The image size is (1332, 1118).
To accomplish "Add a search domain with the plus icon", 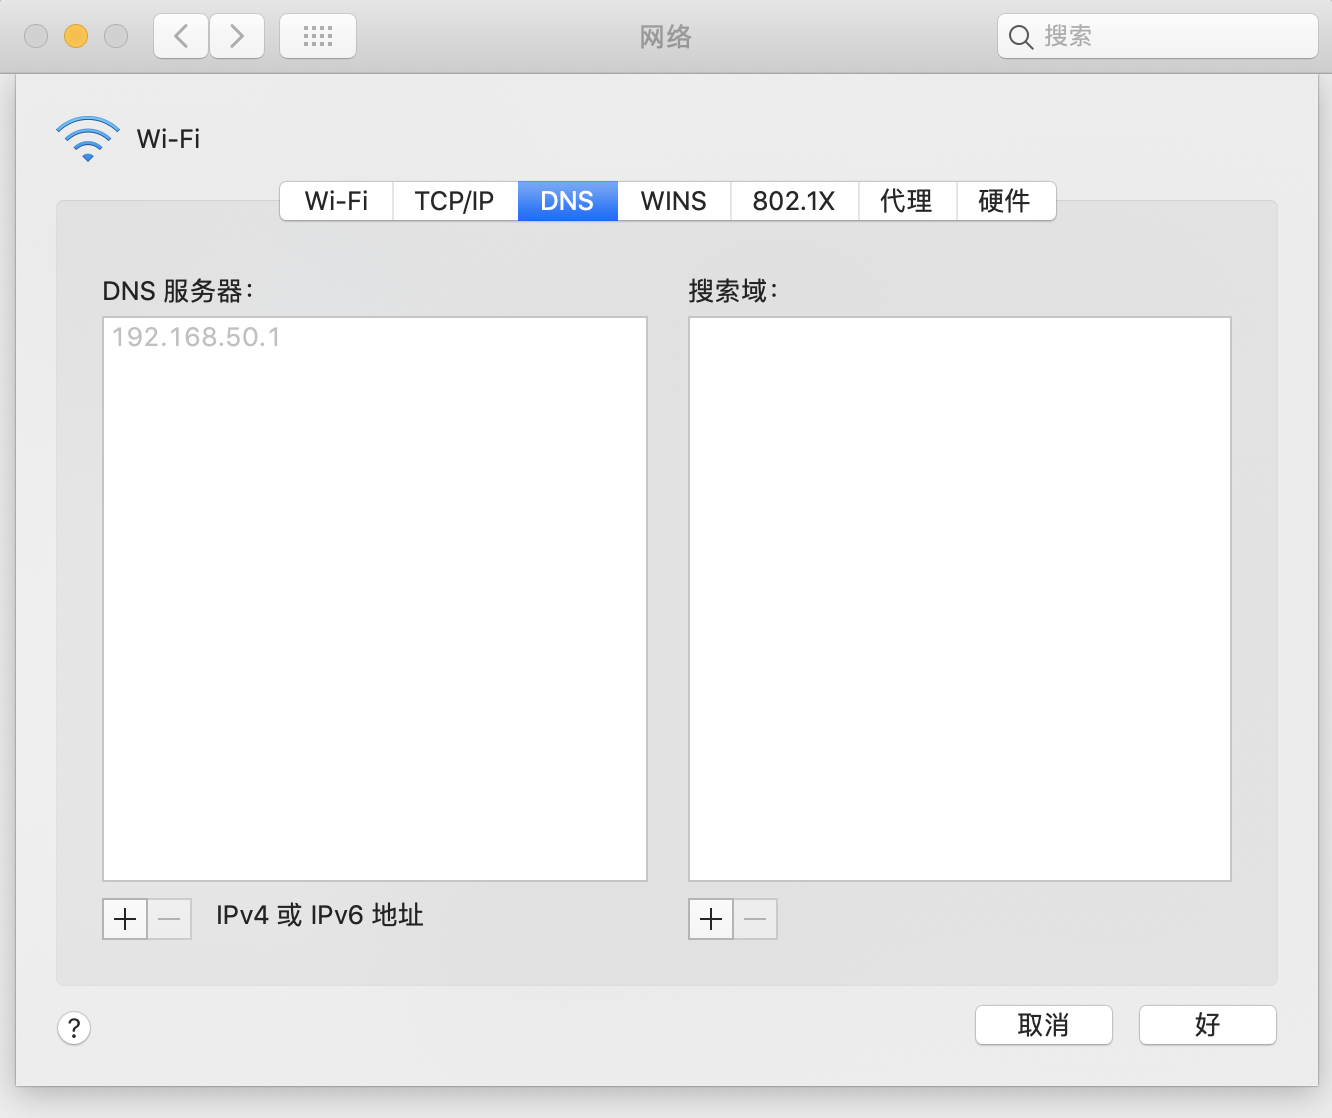I will [710, 919].
